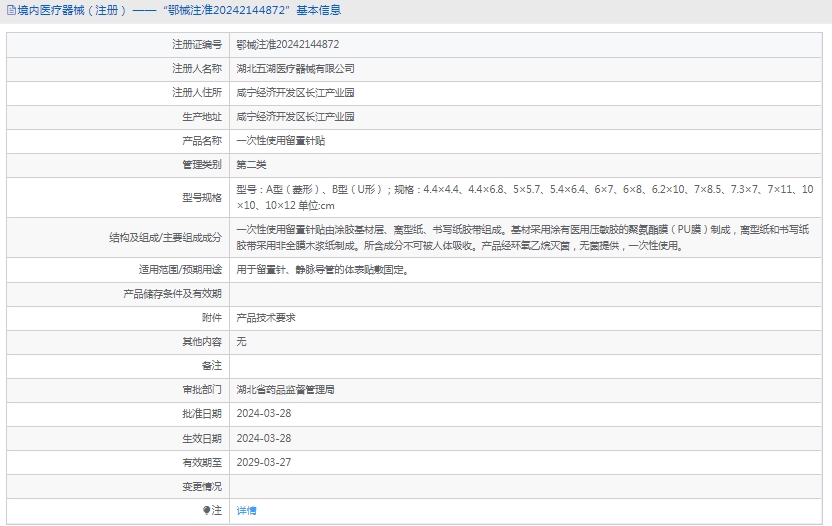Select registration number 鄂械注准20242144872 value
The height and width of the screenshot is (526, 832).
287,45
